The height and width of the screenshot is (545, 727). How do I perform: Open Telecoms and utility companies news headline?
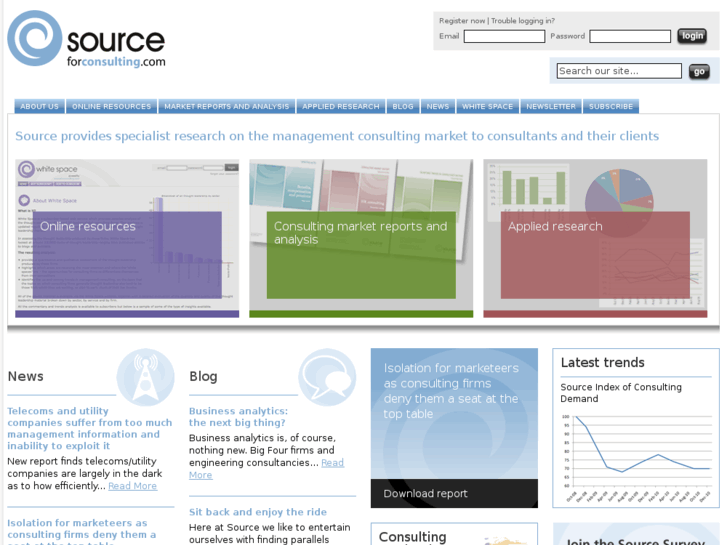click(x=89, y=428)
